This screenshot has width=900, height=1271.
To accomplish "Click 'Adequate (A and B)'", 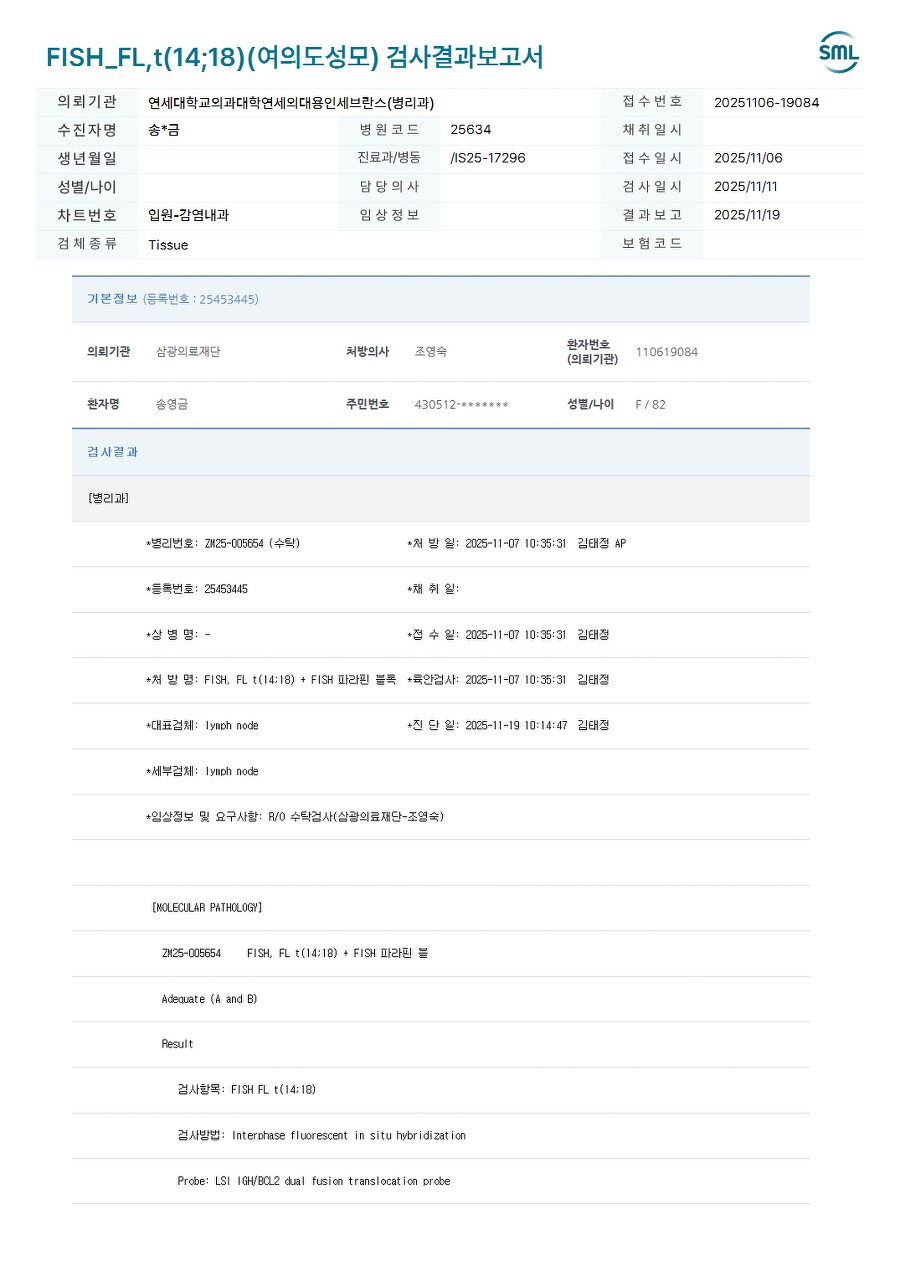I will point(209,999).
